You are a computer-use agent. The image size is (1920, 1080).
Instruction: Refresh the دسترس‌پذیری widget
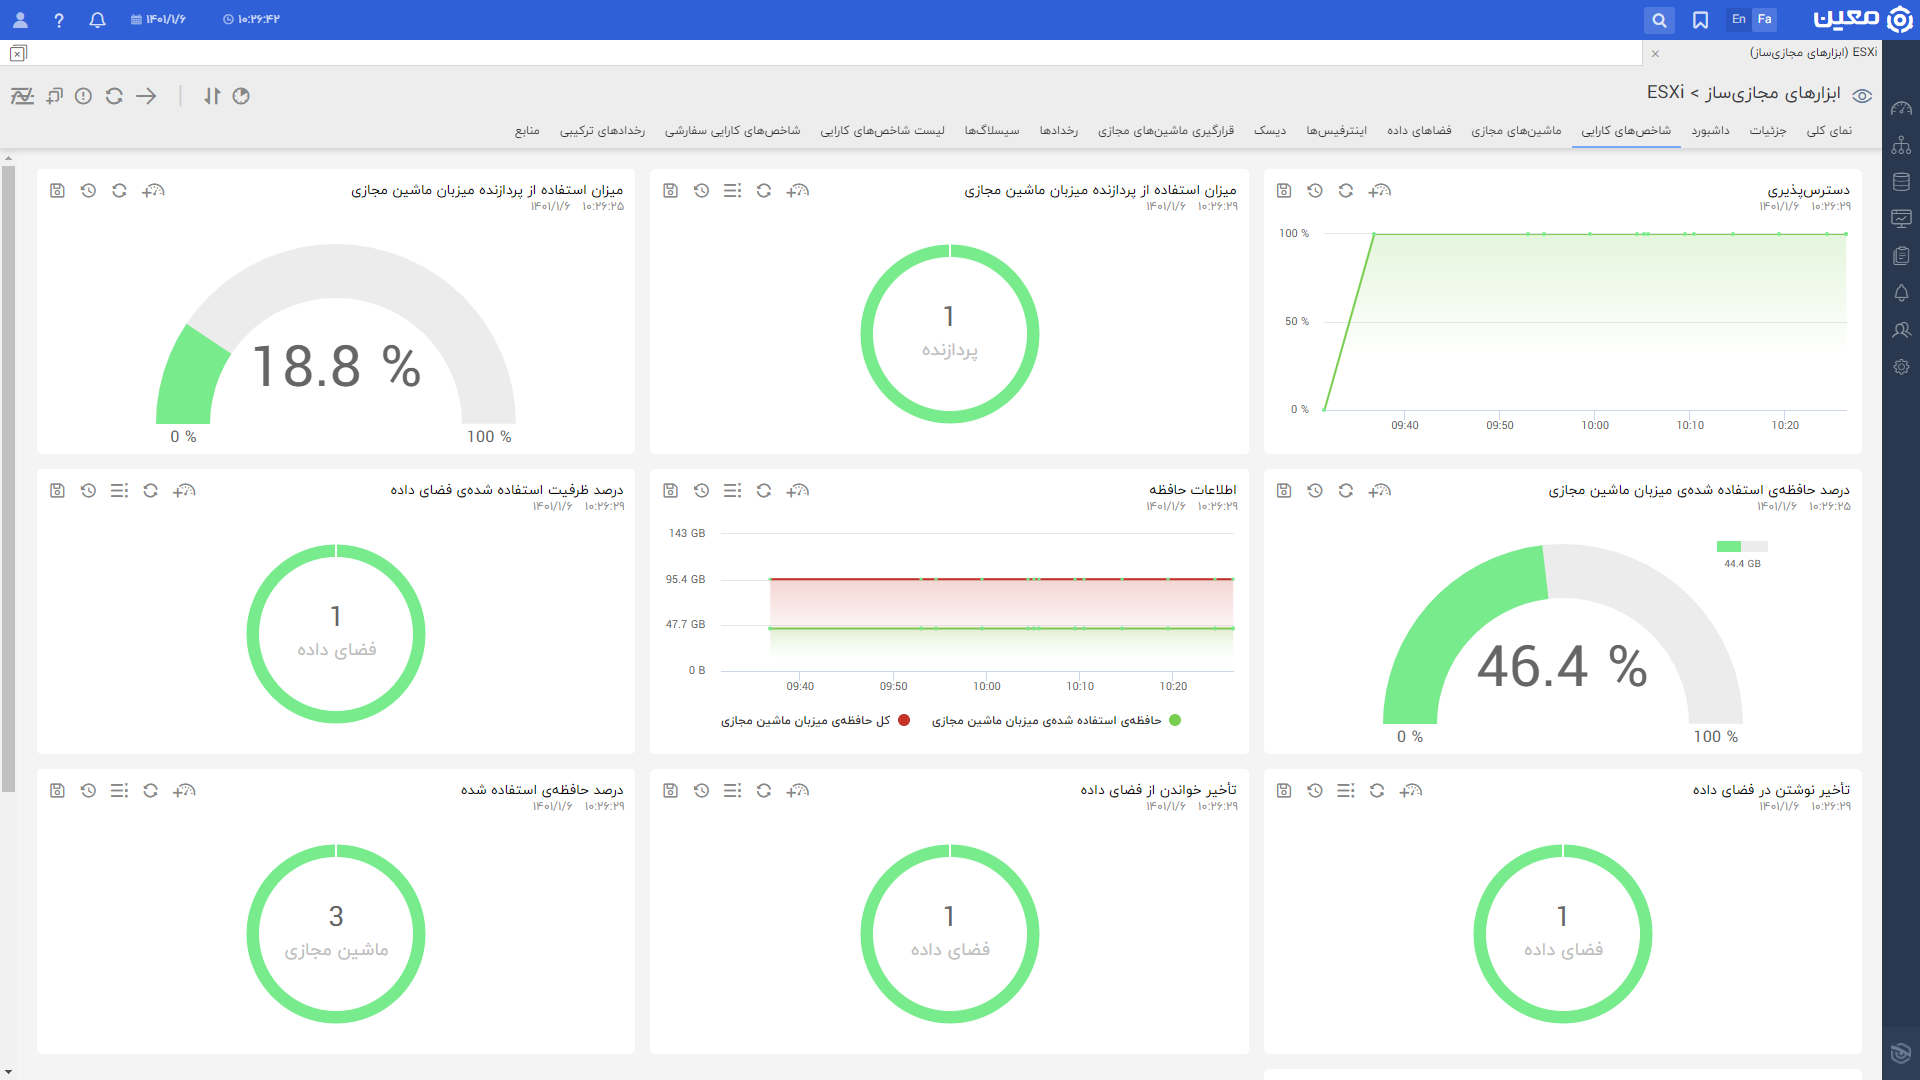(x=1346, y=190)
